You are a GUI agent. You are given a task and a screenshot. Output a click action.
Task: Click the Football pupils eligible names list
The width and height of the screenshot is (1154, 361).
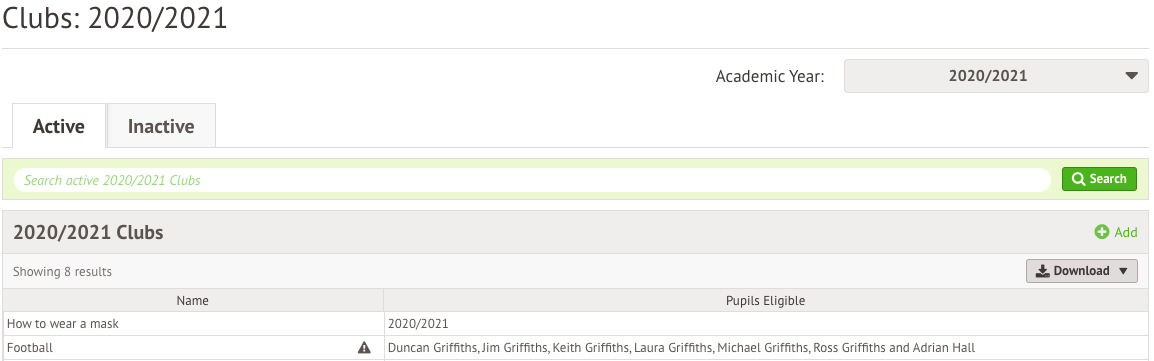point(681,348)
